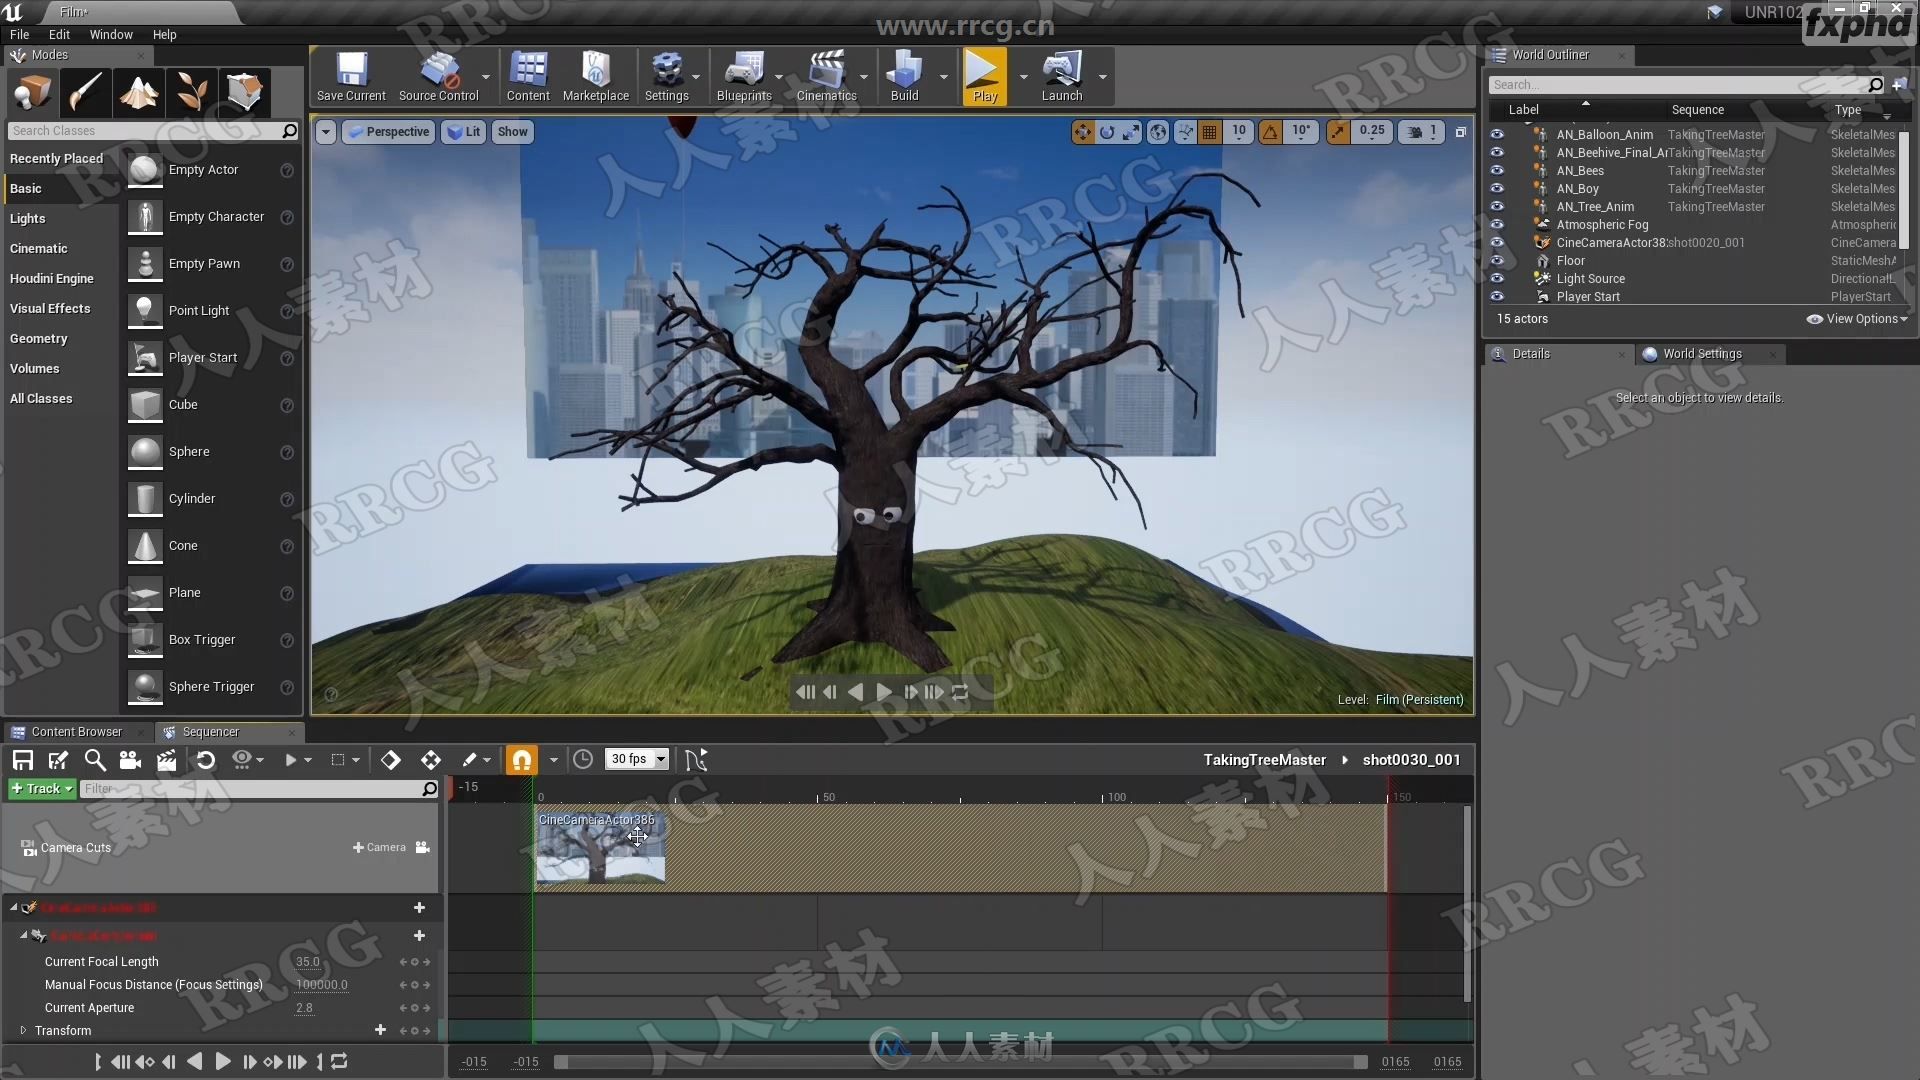The width and height of the screenshot is (1920, 1080).
Task: Expand the Transform track section
Action: pos(22,1030)
